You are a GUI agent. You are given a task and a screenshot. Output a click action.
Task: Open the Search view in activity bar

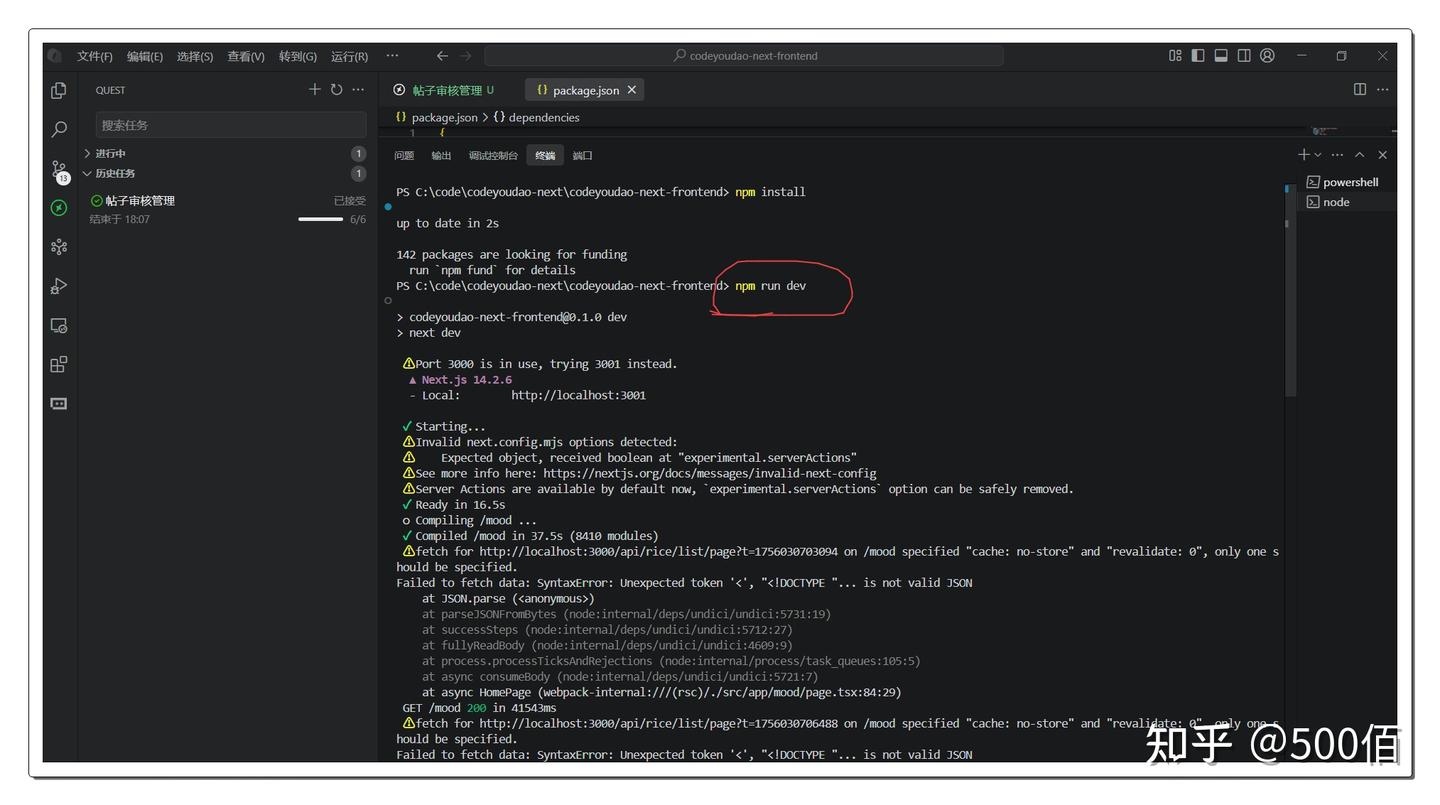[59, 129]
